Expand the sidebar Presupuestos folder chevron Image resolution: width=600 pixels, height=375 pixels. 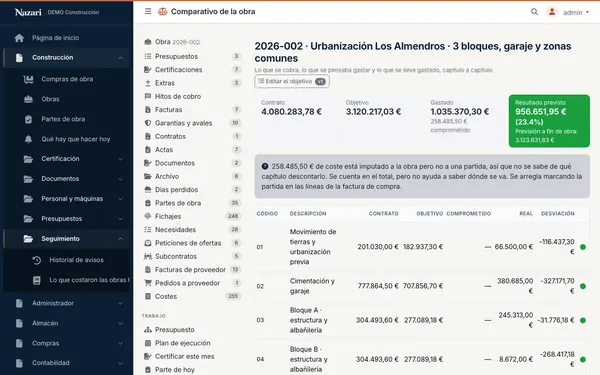(x=121, y=219)
